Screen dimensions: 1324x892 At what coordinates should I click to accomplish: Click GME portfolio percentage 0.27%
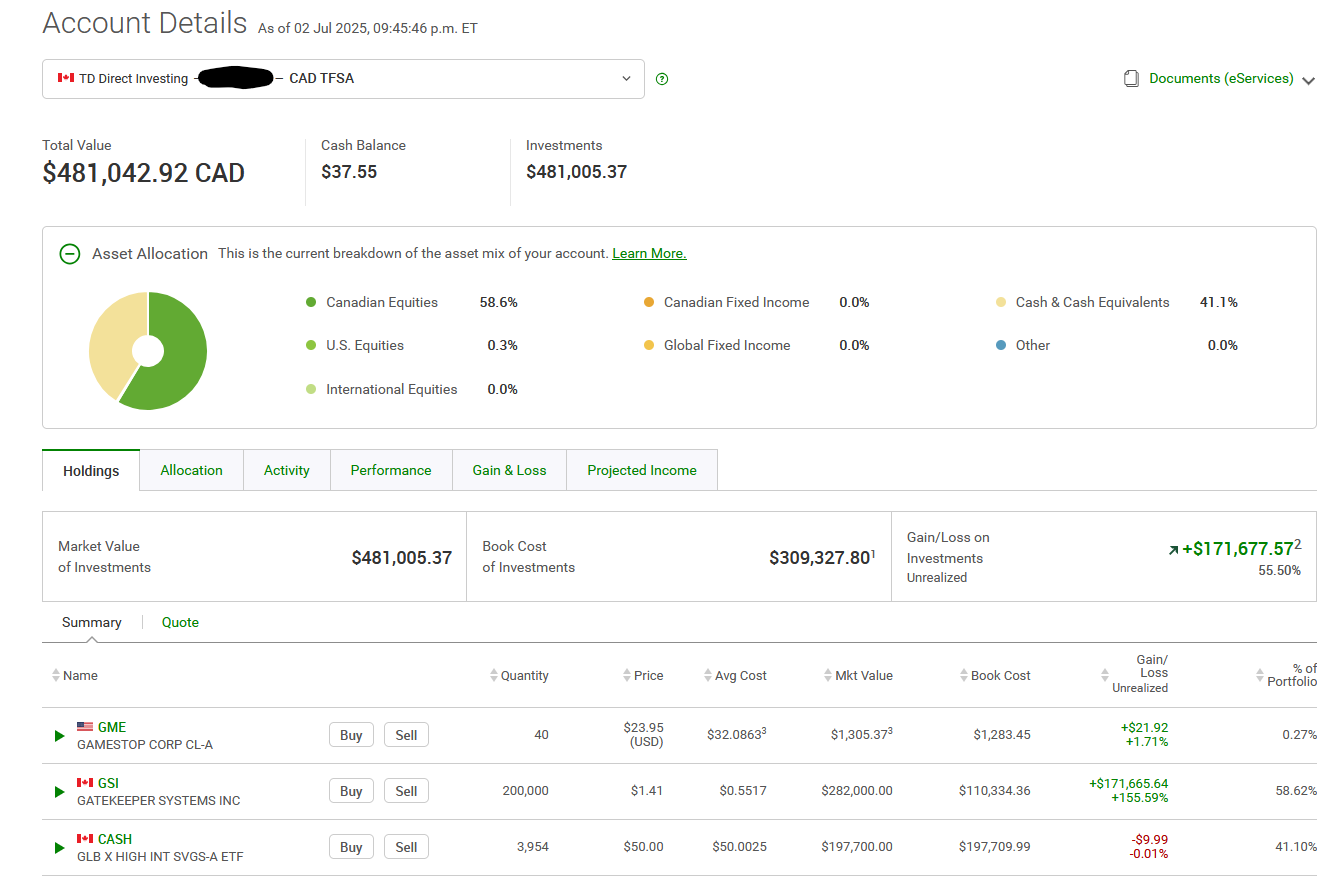[1300, 735]
